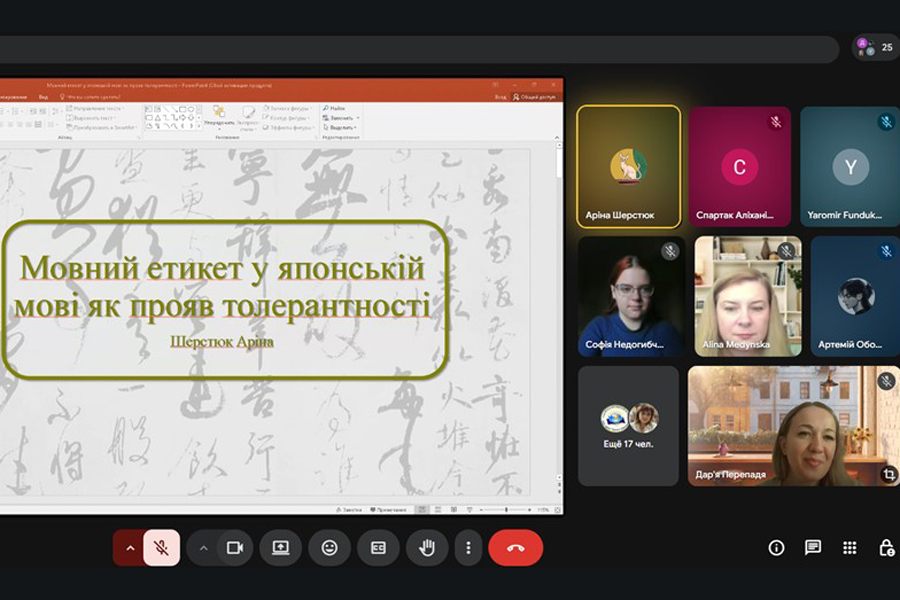Select Дар'я Перепадя video tile
This screenshot has width=900, height=600.
tap(794, 426)
